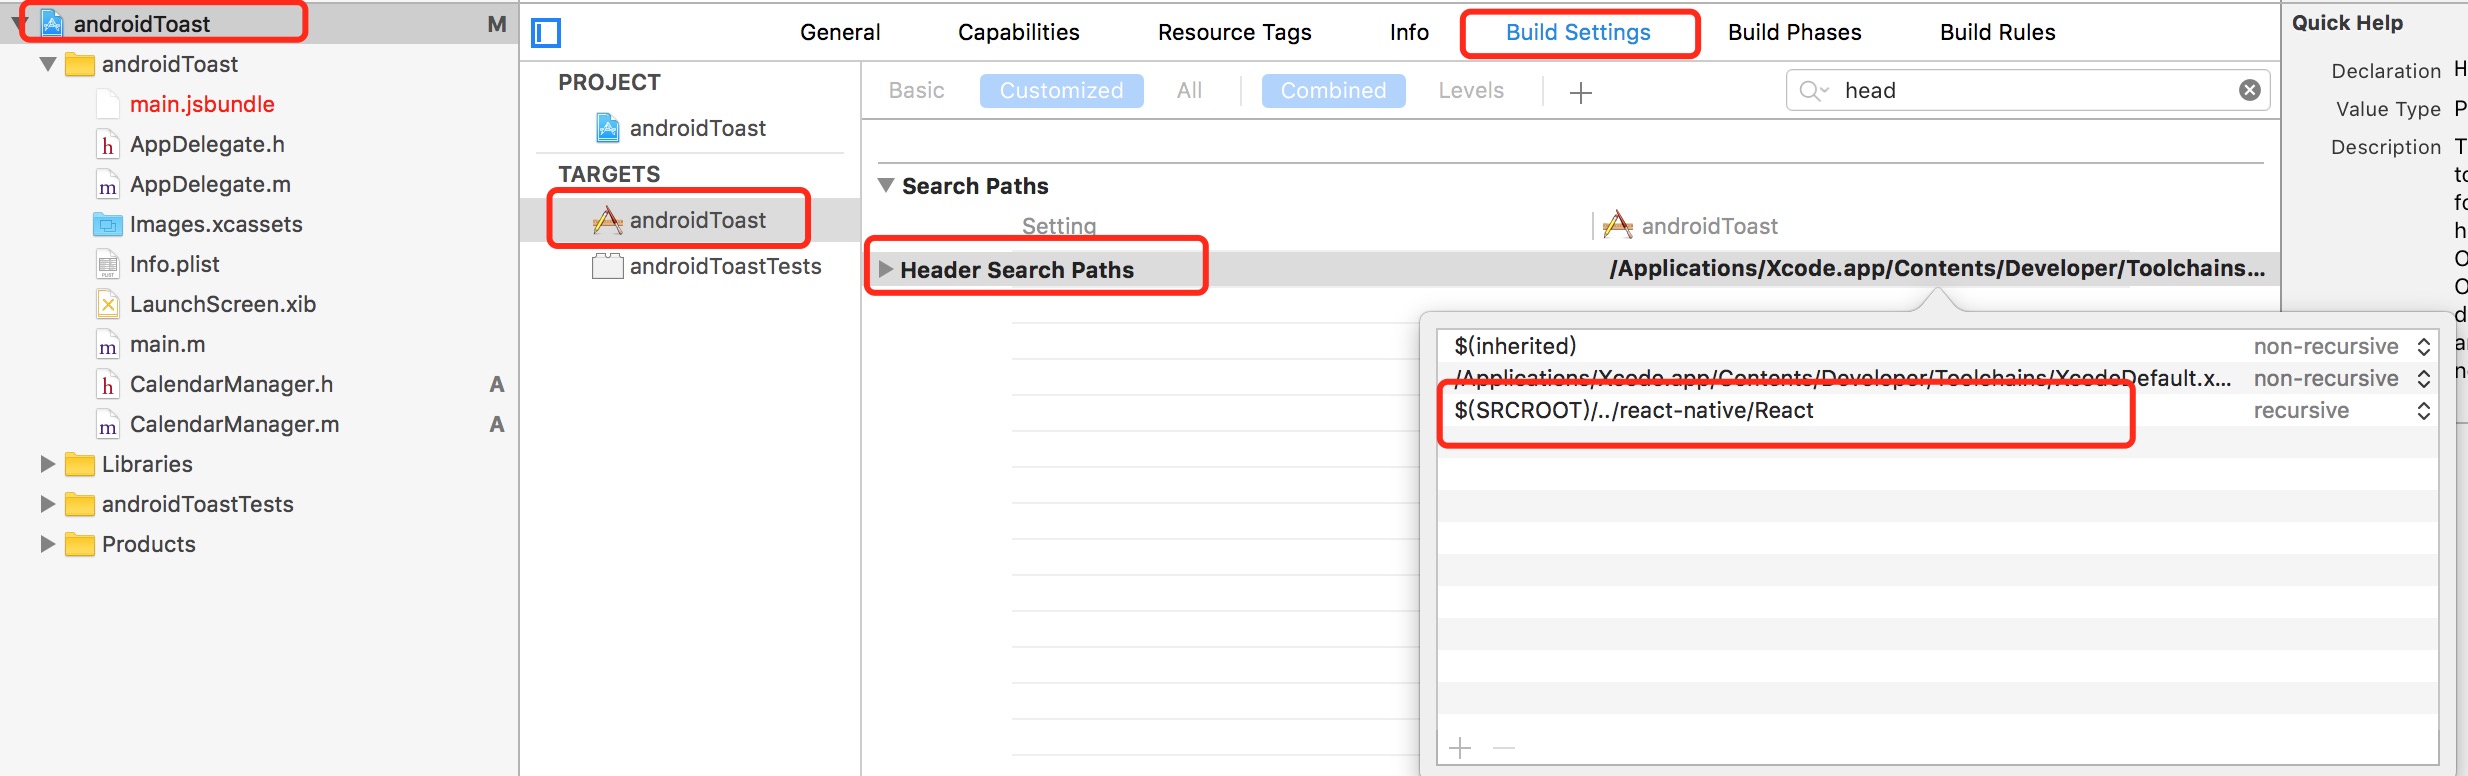Select the $(inherited) path entry
The image size is (2468, 776).
(1515, 347)
